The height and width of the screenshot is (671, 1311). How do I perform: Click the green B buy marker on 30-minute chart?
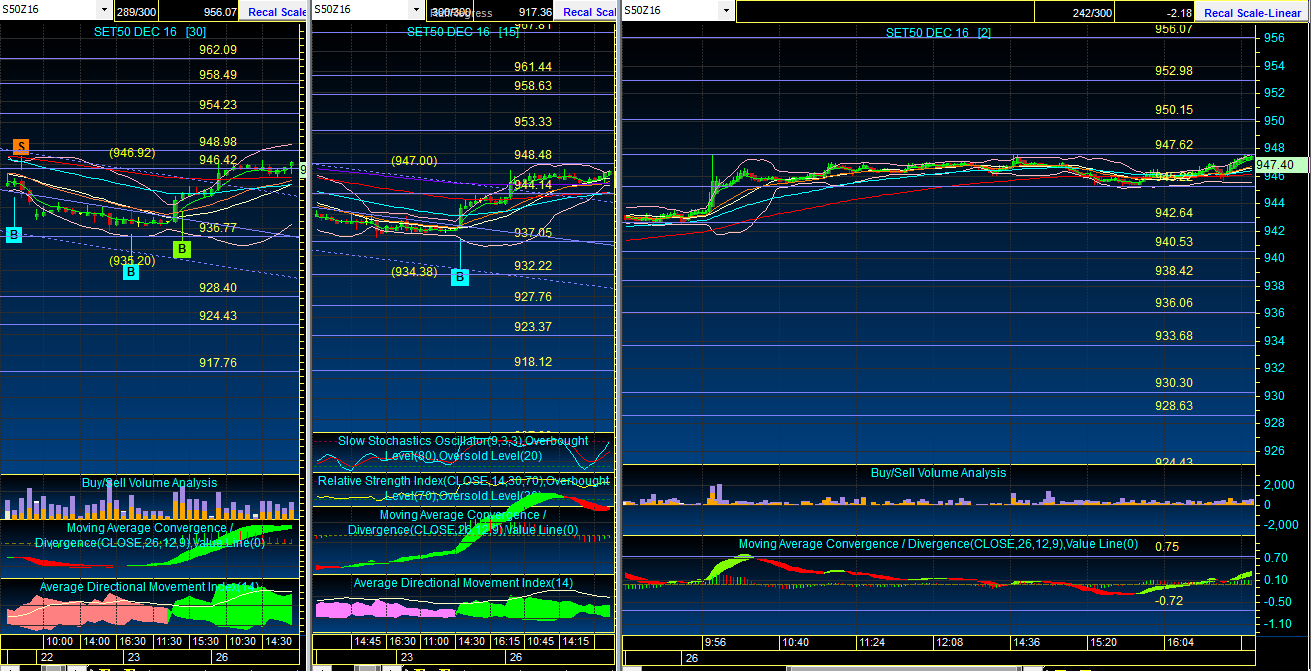tap(181, 249)
